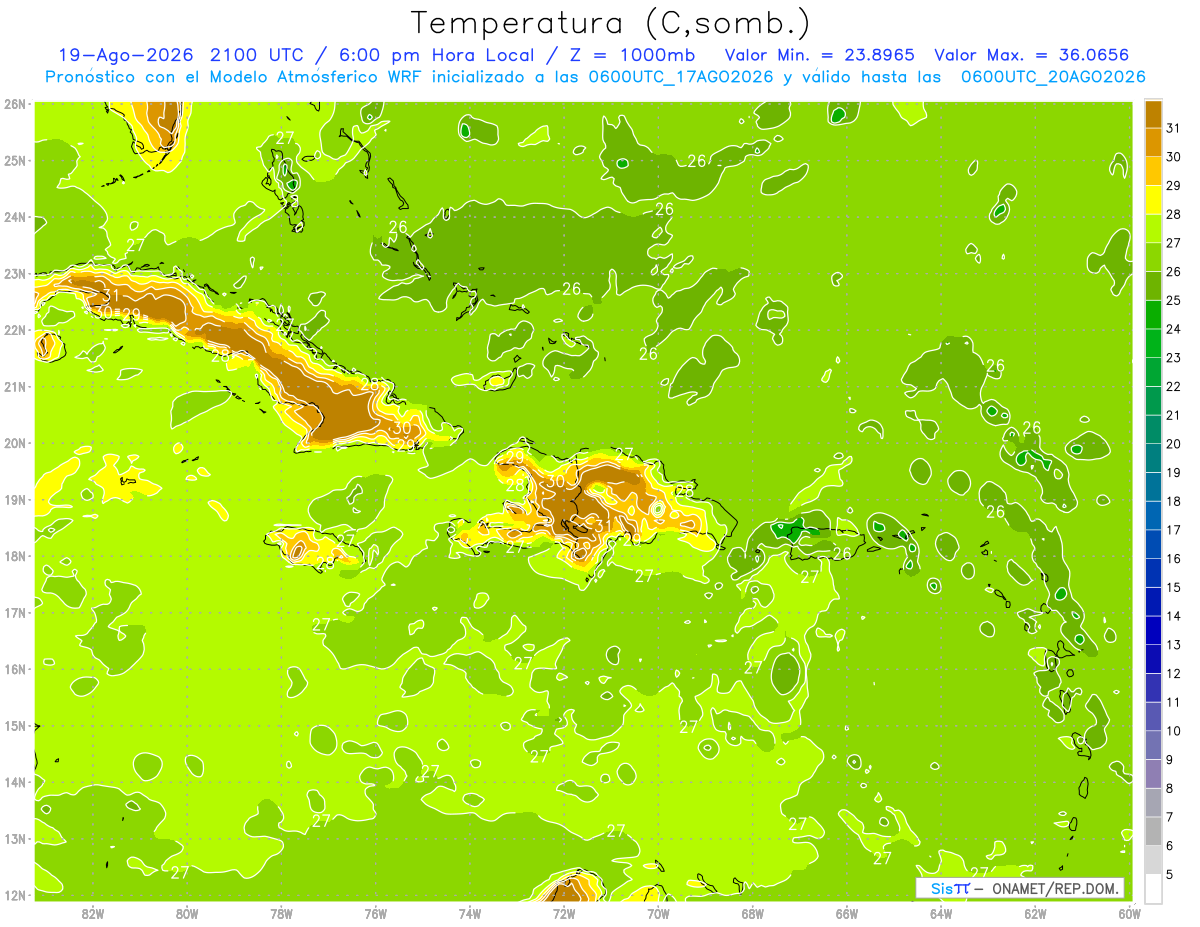Click latitude axis label '26N'
Image resolution: width=1200 pixels, height=927 pixels.
point(15,104)
